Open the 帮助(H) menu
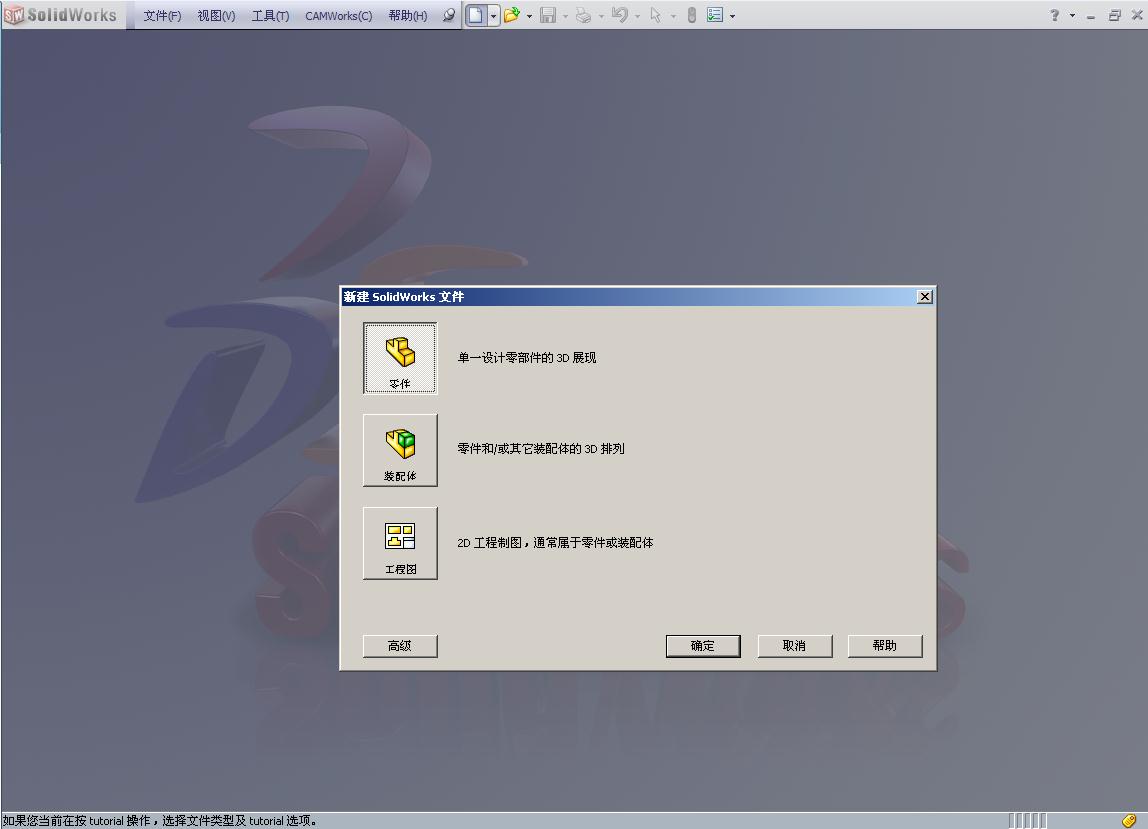 (x=408, y=15)
